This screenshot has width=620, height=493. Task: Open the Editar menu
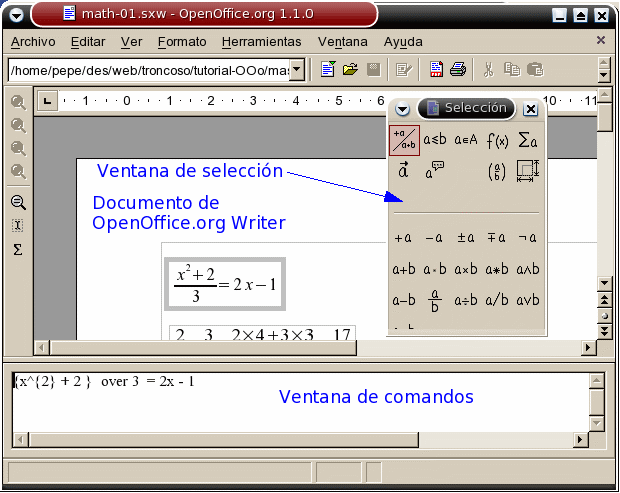88,42
